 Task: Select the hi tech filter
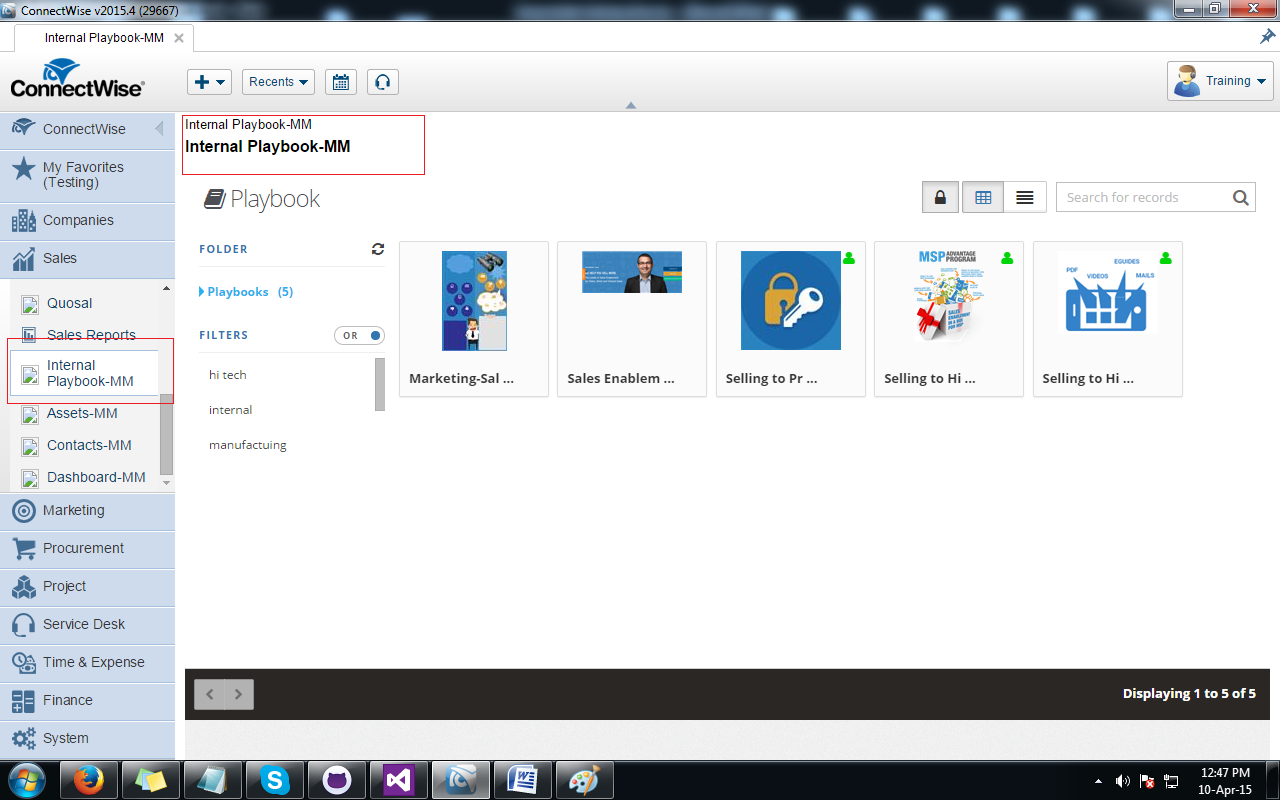pyautogui.click(x=228, y=375)
